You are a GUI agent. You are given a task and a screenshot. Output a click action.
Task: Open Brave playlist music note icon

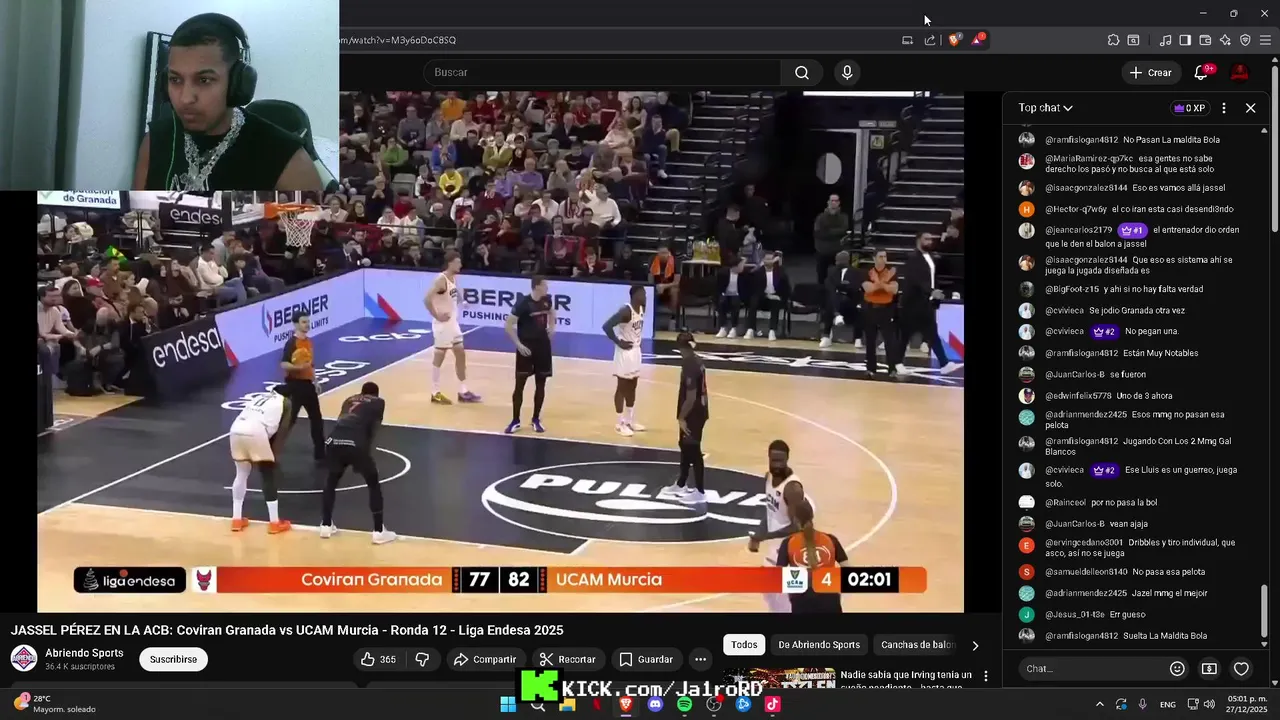(x=1165, y=40)
